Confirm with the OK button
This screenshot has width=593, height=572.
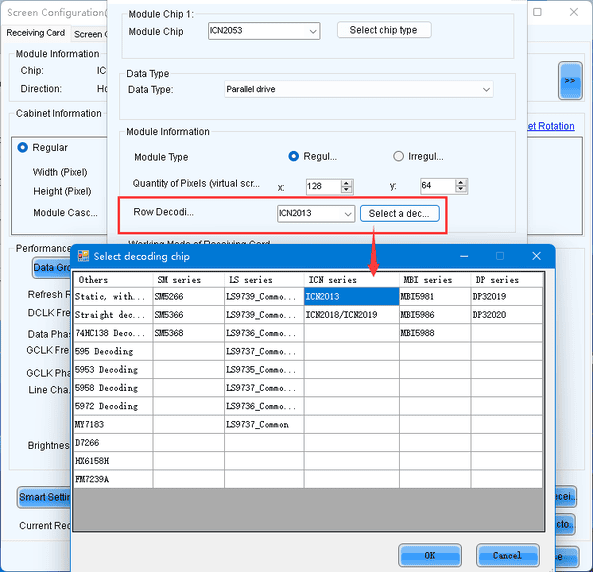click(x=430, y=555)
